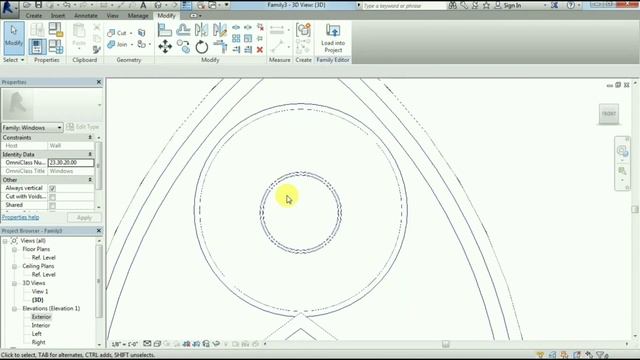The width and height of the screenshot is (640, 360).
Task: Click Load into Project
Action: pos(333,38)
